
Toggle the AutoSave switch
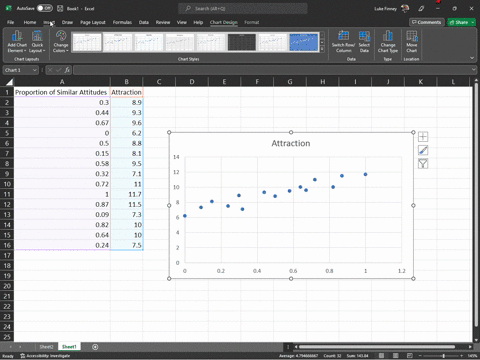pos(45,8)
